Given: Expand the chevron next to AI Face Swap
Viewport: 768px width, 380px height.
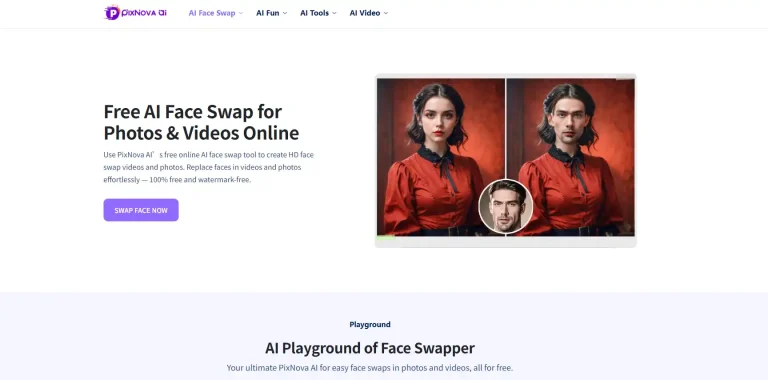Looking at the screenshot, I should pyautogui.click(x=240, y=13).
